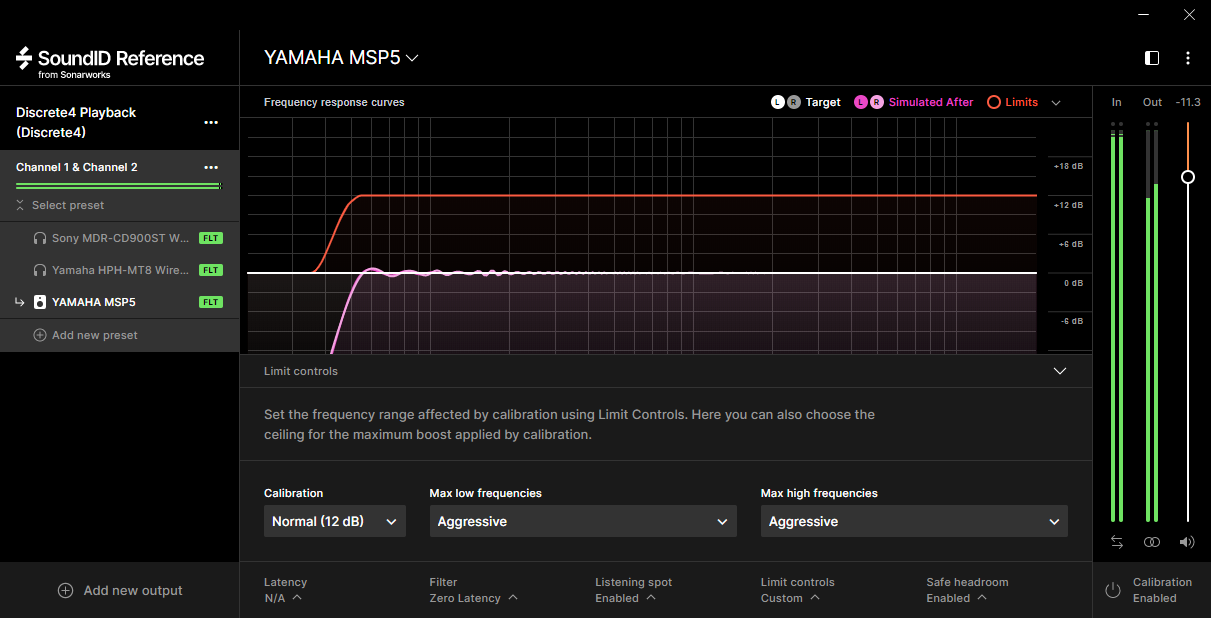Viewport: 1211px width, 618px height.
Task: Click the Limit controls panel heading
Action: (x=301, y=371)
